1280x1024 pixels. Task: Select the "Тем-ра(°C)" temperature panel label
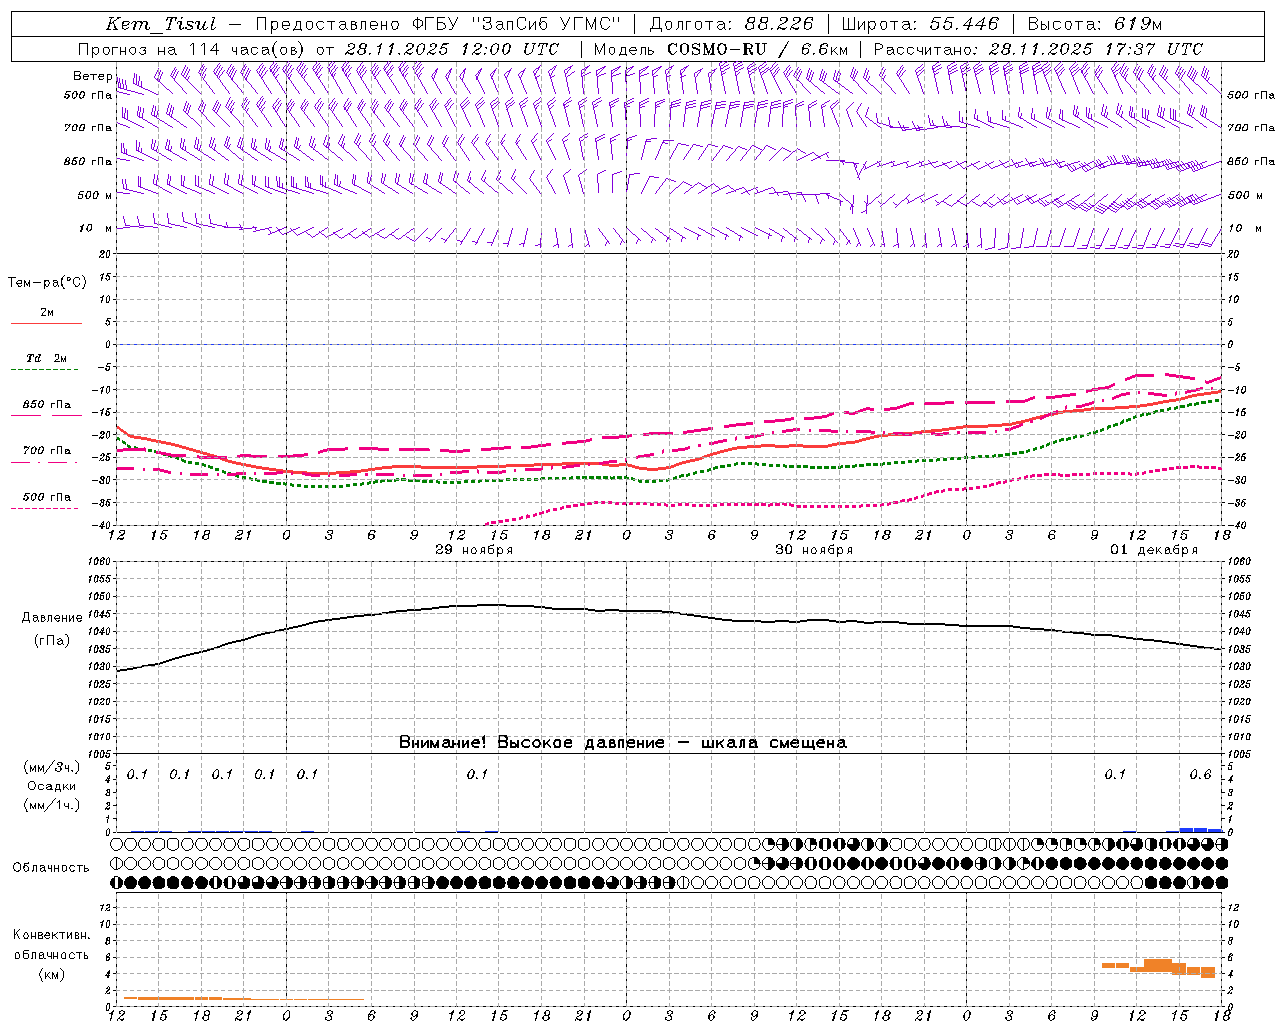click(x=47, y=282)
